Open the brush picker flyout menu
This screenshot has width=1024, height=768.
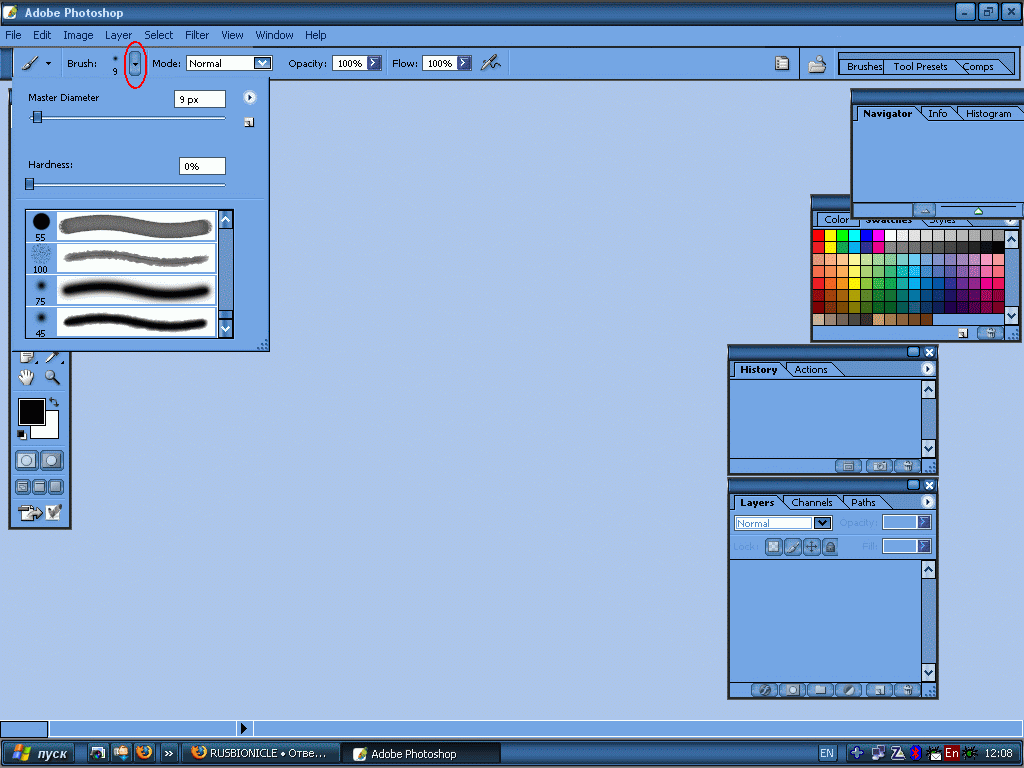249,97
